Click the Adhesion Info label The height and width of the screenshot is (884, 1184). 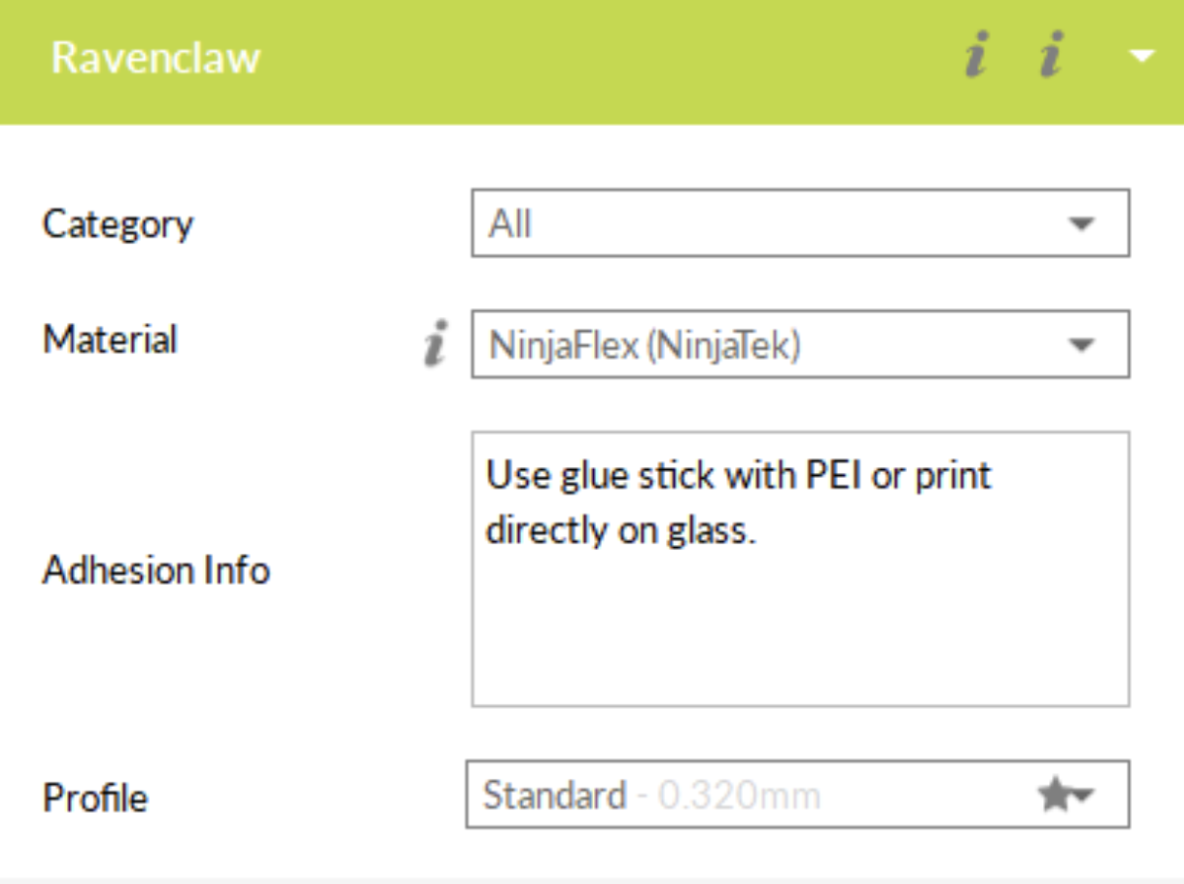pos(156,570)
